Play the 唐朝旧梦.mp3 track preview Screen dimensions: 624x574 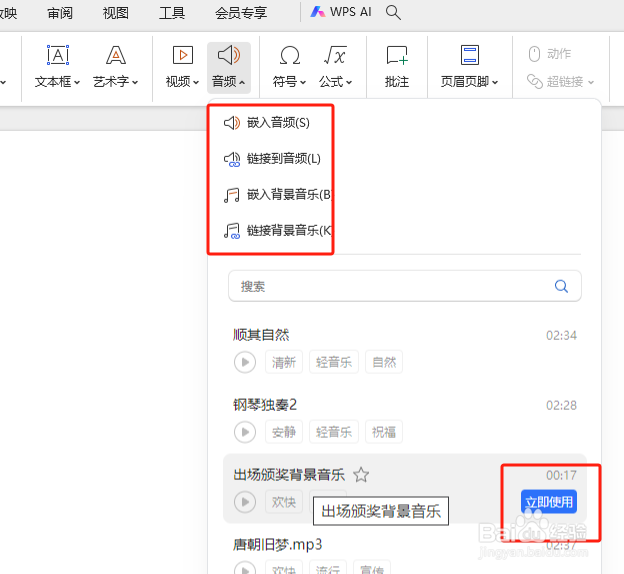tap(245, 568)
